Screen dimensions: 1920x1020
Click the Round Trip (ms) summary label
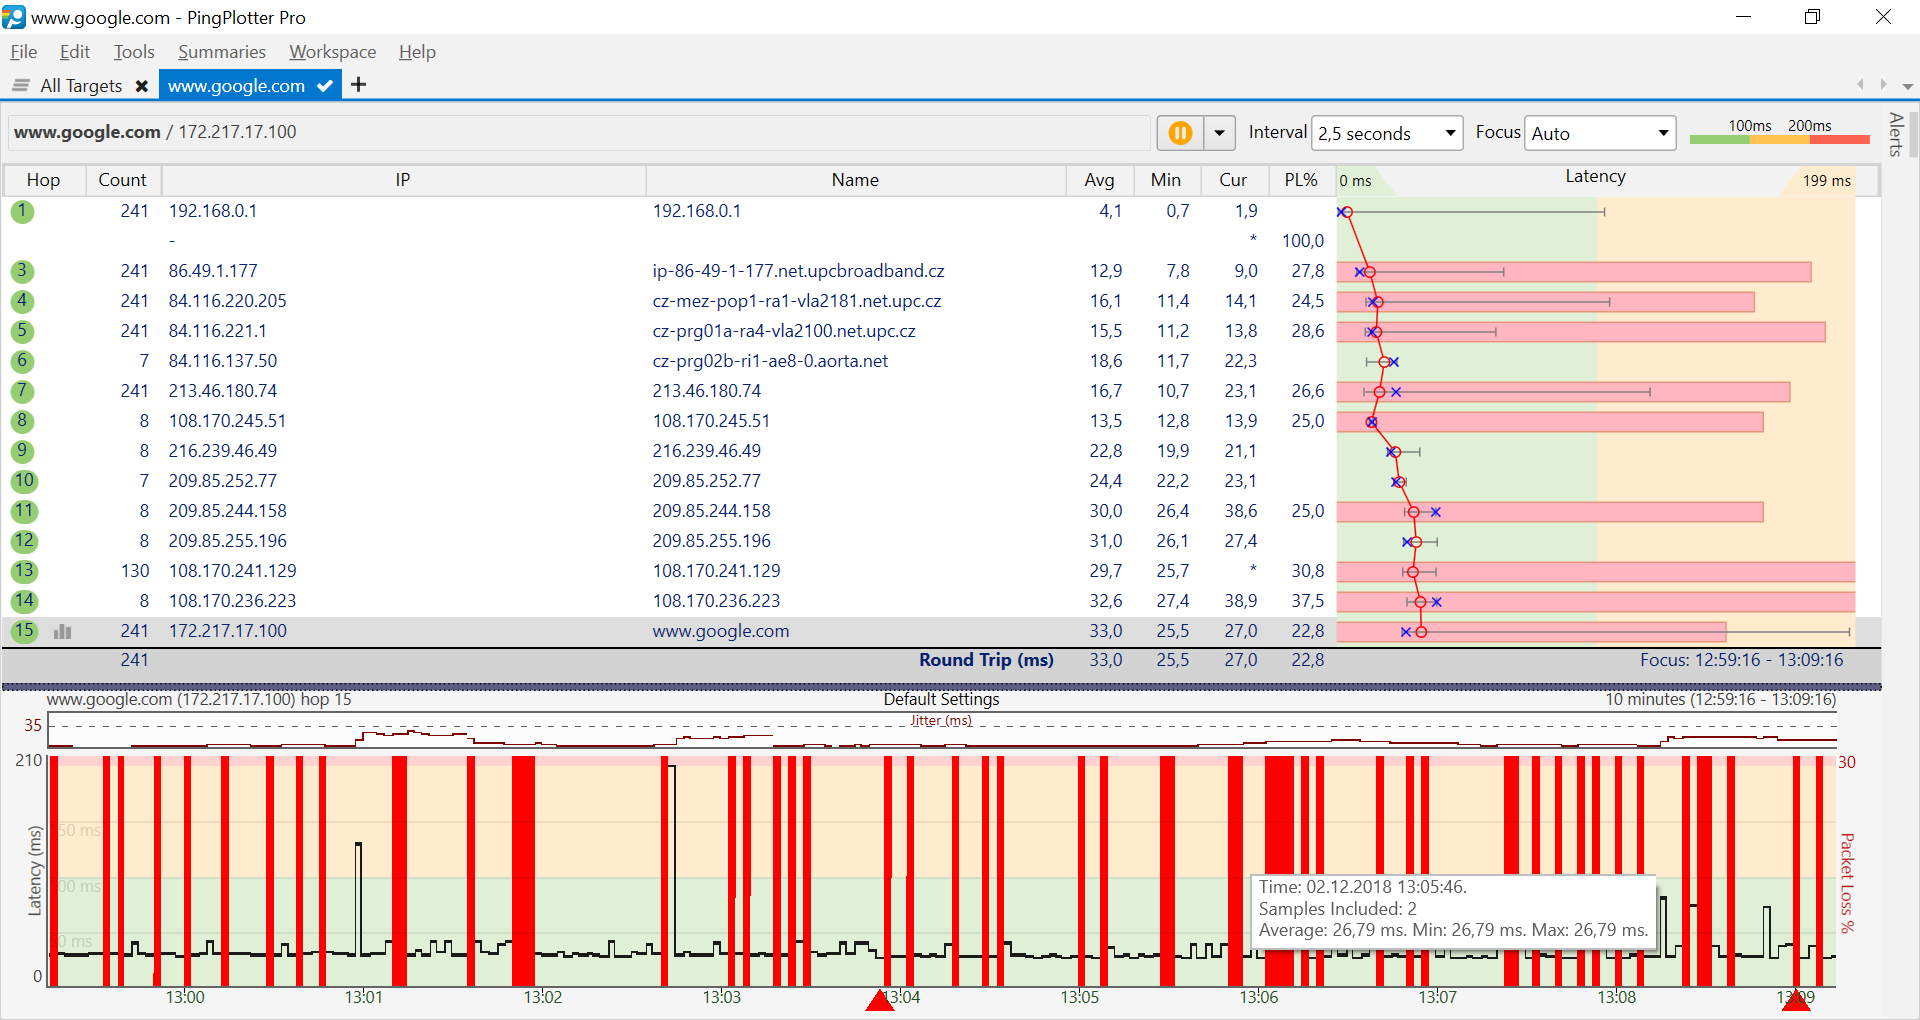pos(986,660)
